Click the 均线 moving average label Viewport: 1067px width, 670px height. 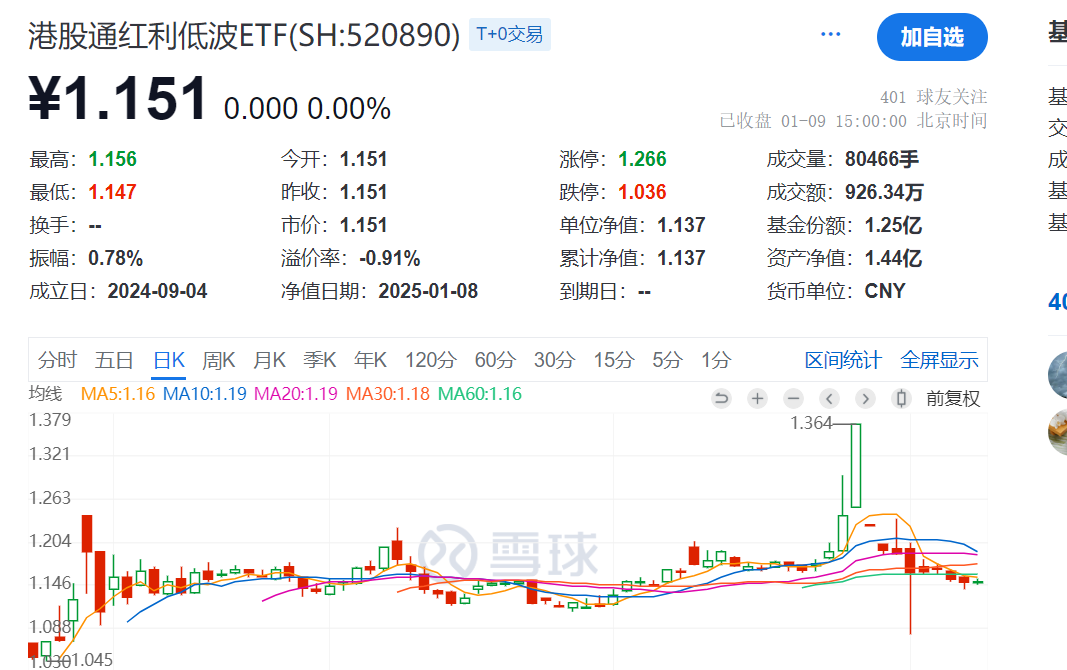coord(45,394)
